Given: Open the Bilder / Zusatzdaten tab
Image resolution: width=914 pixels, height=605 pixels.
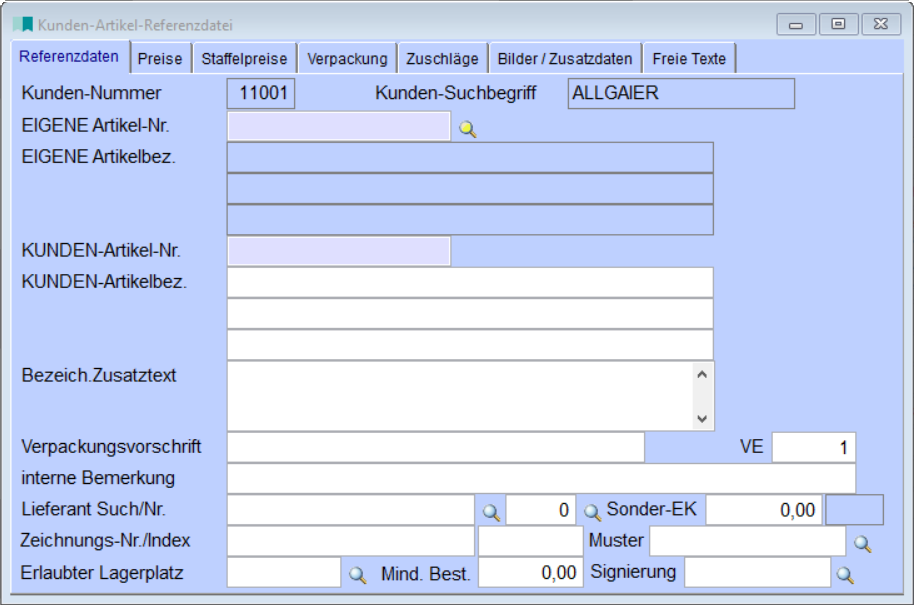Looking at the screenshot, I should pos(565,59).
